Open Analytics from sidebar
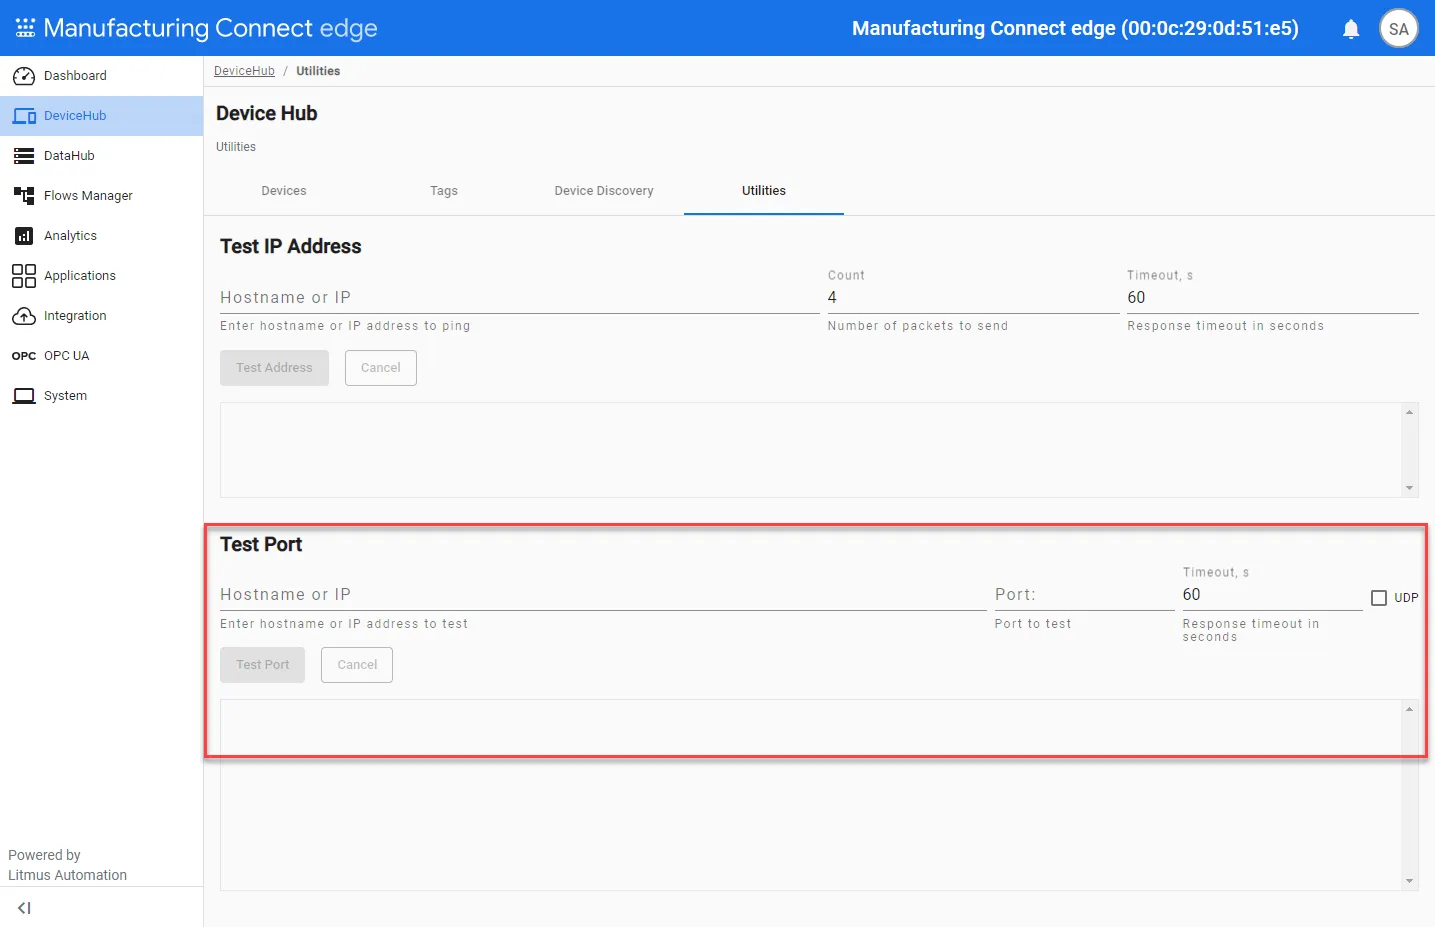This screenshot has width=1435, height=927. point(101,236)
